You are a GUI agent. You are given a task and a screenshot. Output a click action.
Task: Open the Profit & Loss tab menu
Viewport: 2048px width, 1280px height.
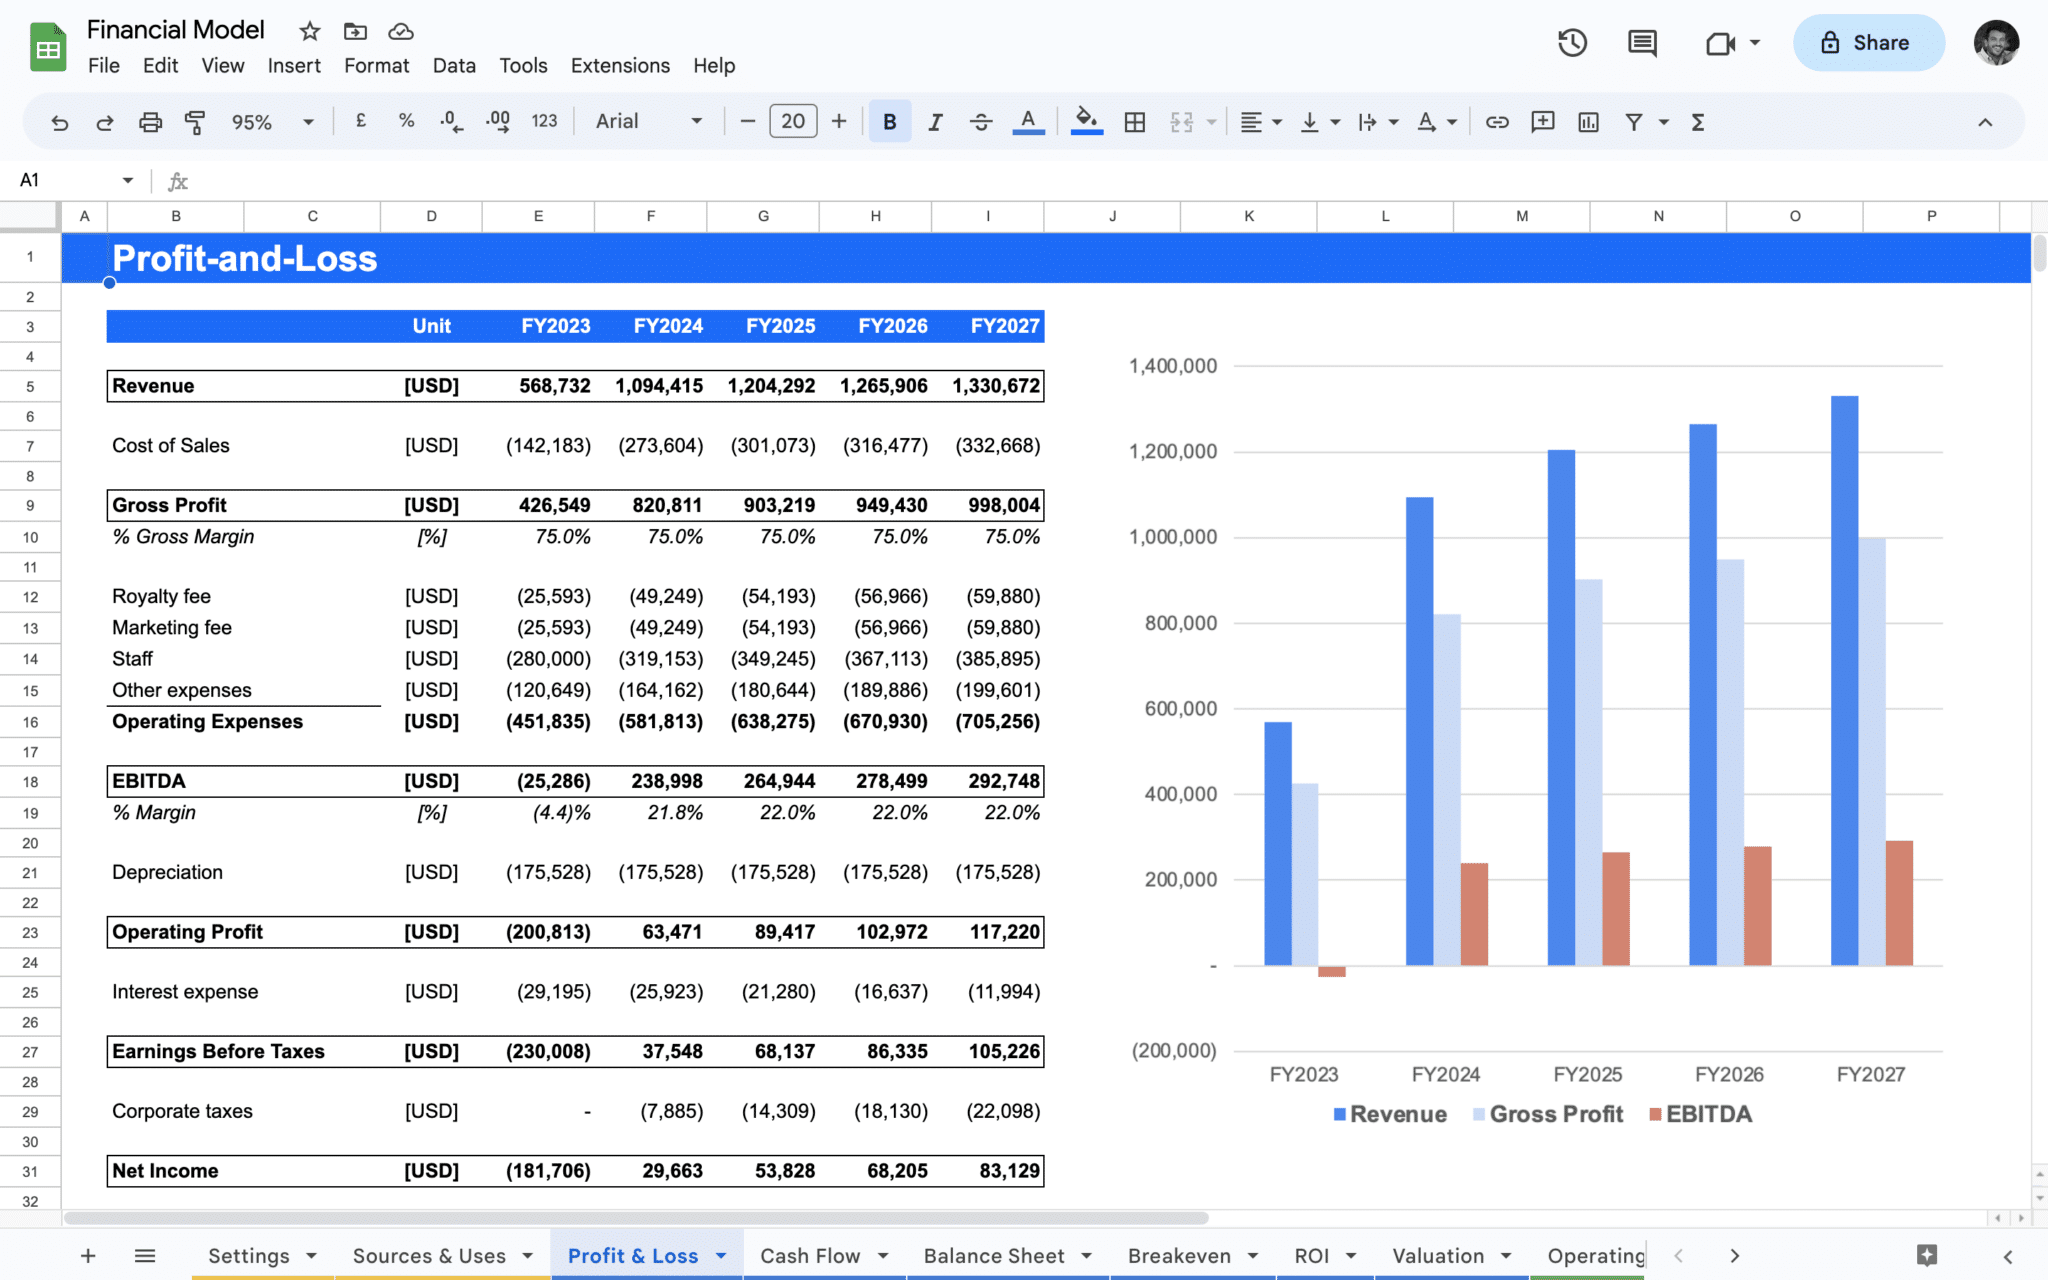(722, 1255)
